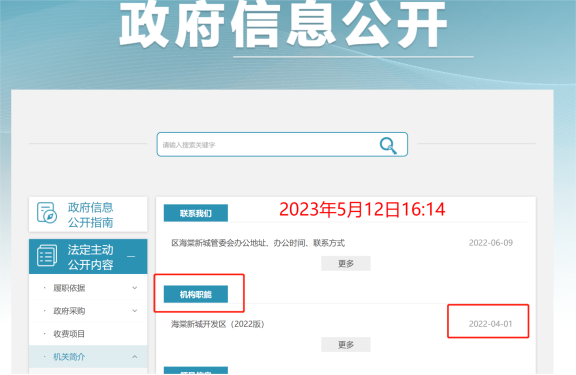Expand the 履职依据 chevron
Image resolution: width=576 pixels, height=375 pixels.
pyautogui.click(x=135, y=288)
